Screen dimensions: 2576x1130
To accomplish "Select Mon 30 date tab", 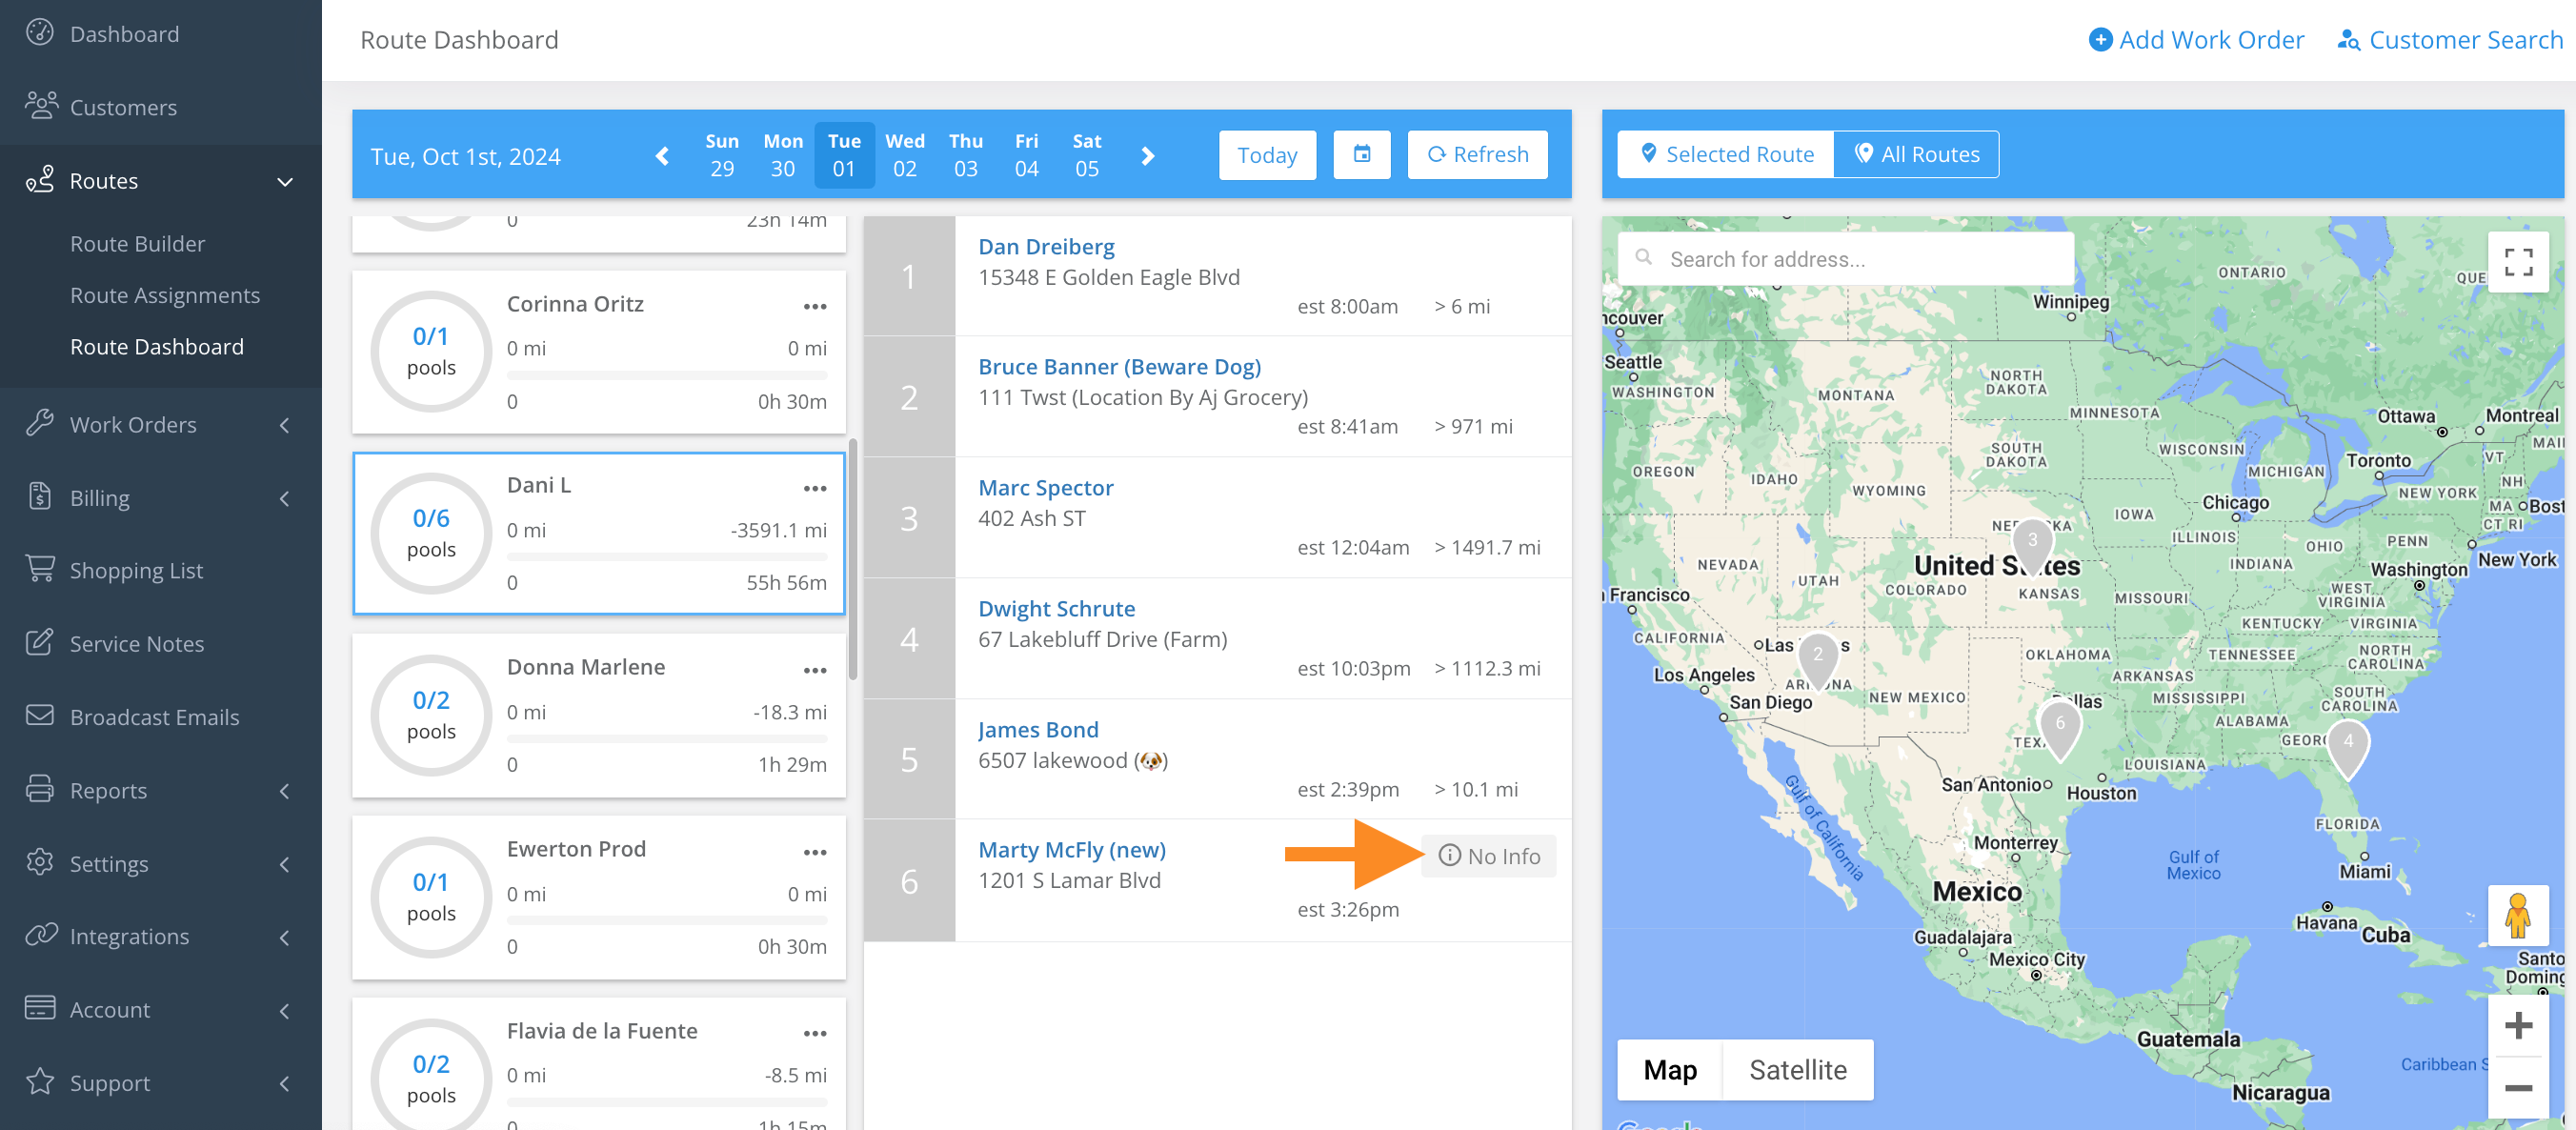I will click(783, 154).
